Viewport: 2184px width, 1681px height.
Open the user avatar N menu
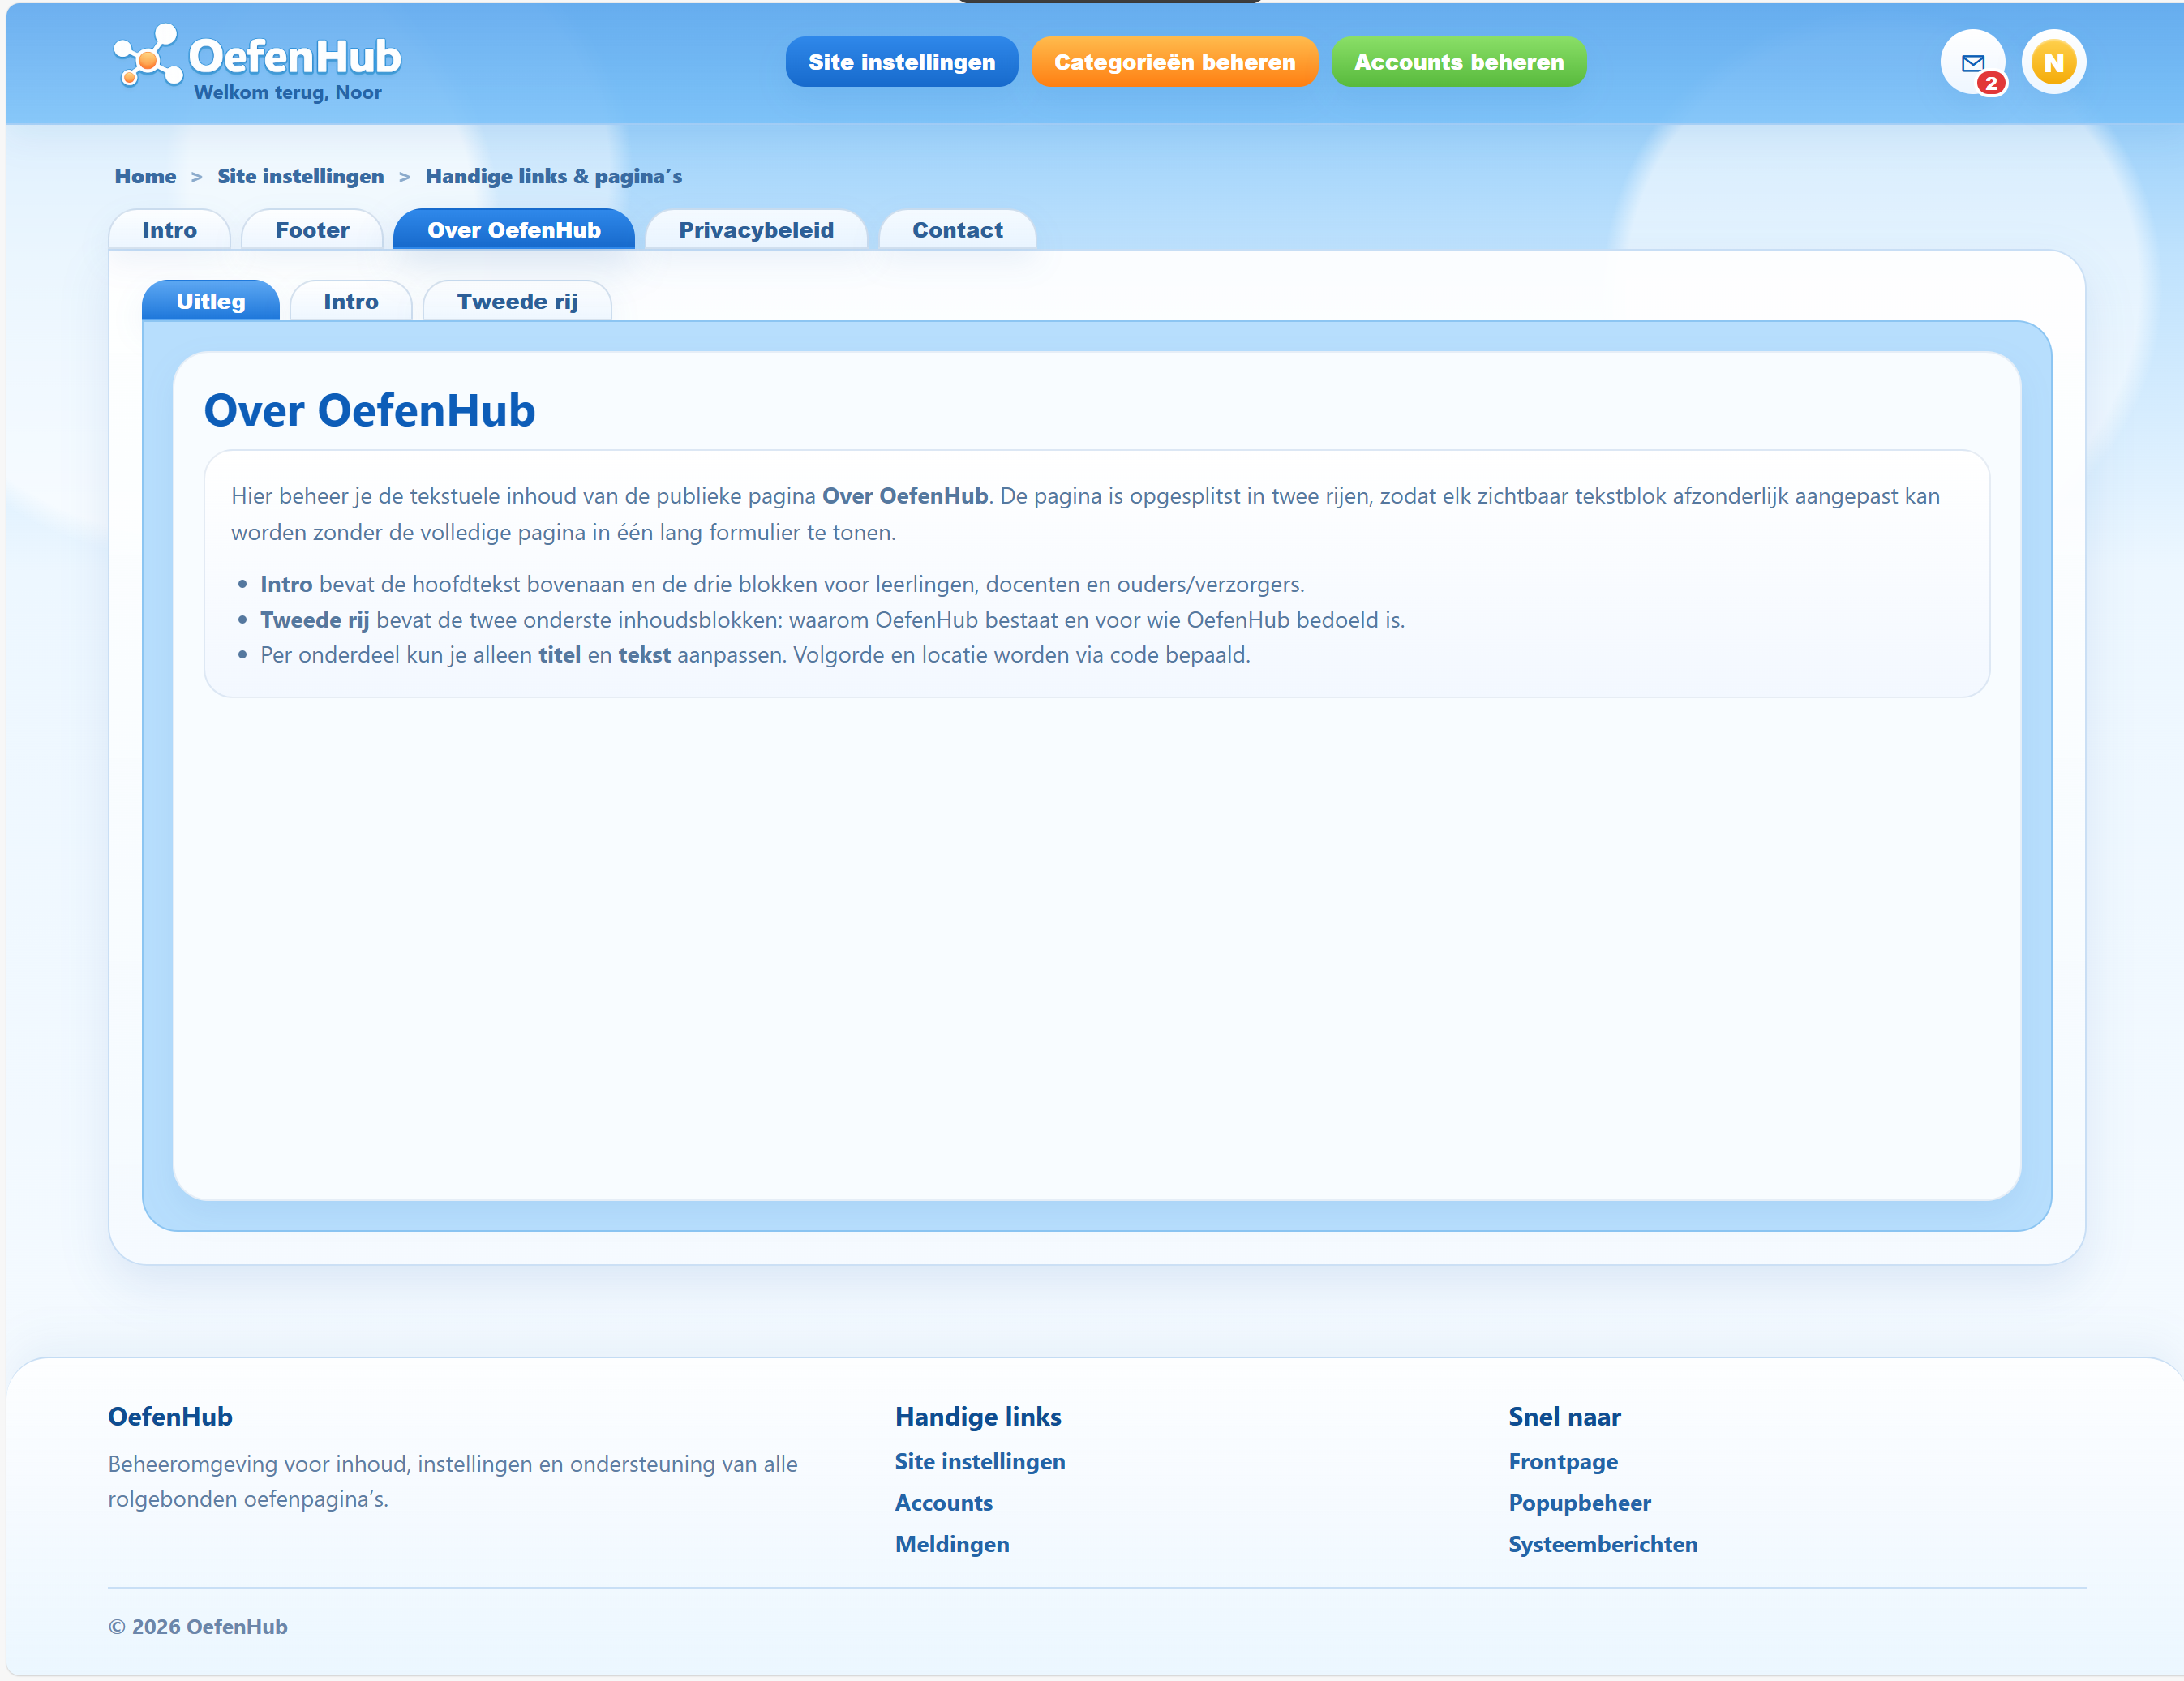(2053, 62)
